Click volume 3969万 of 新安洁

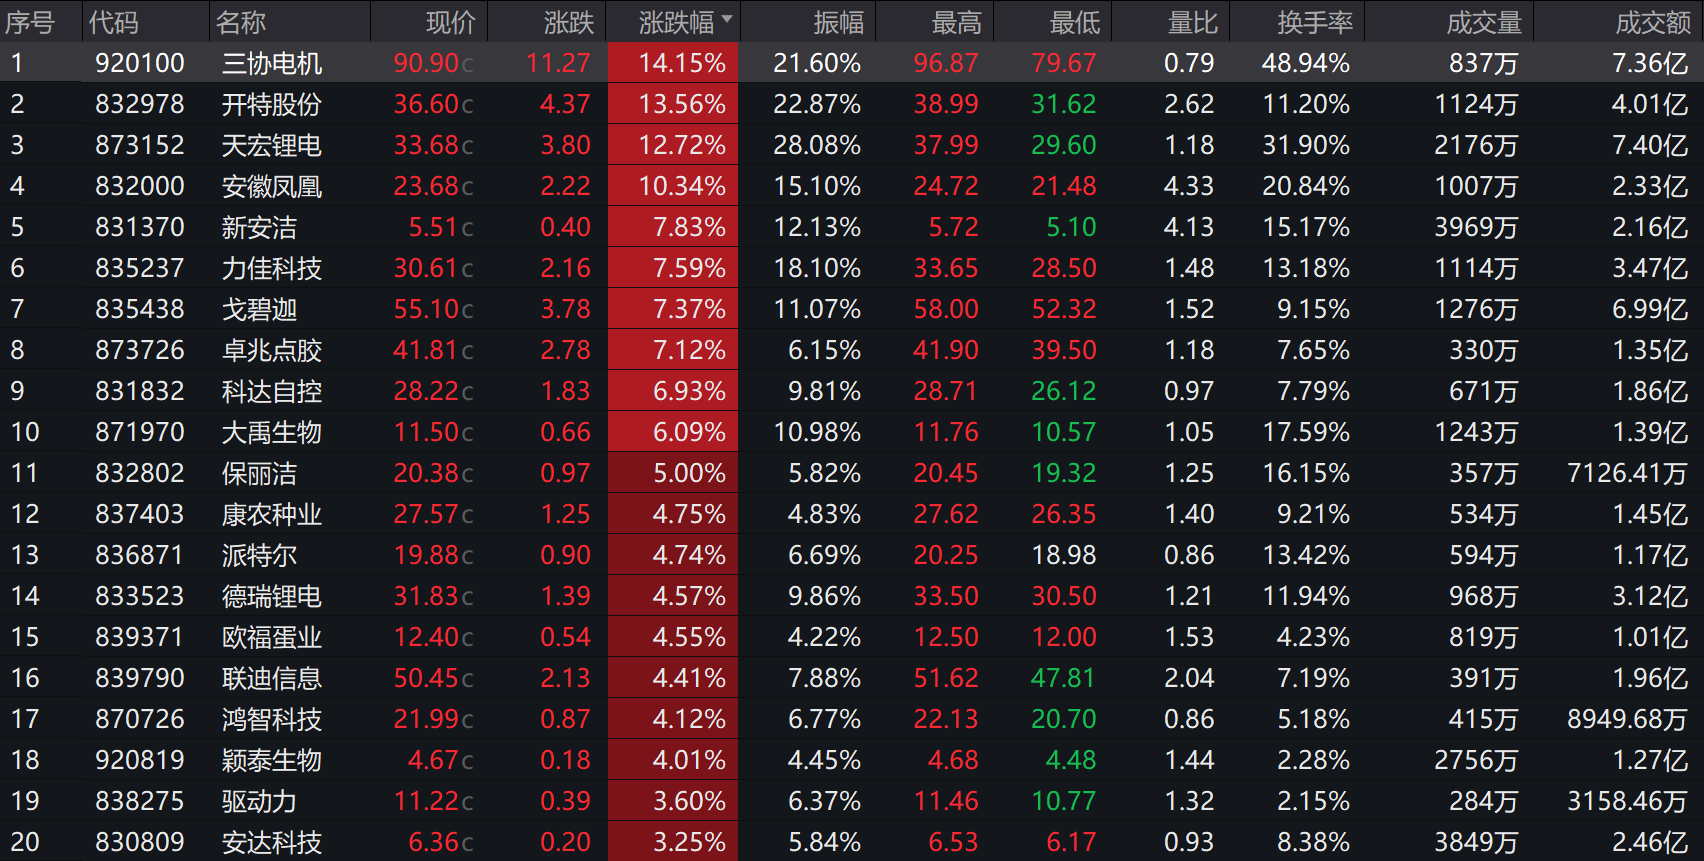(1476, 227)
